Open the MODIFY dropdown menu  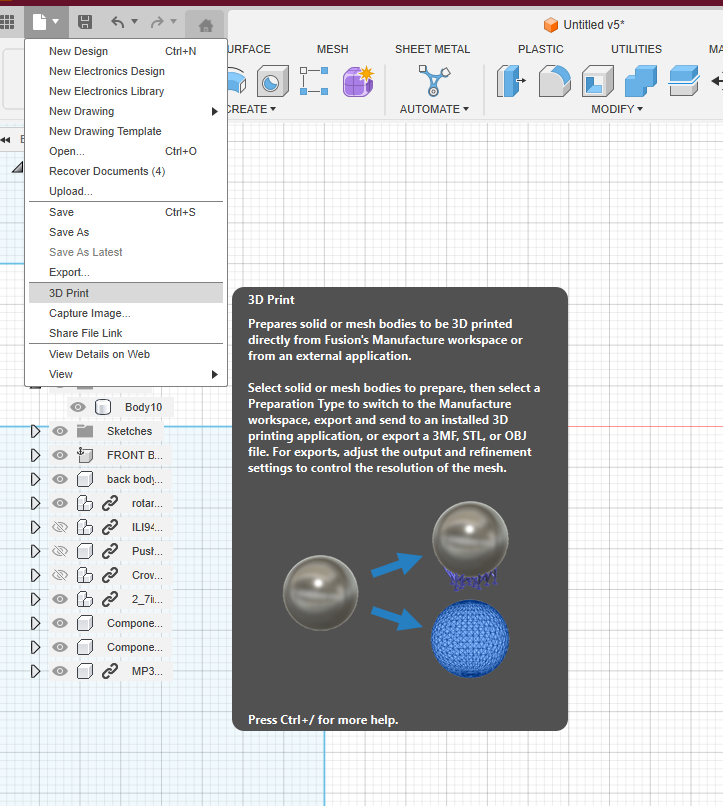tap(617, 109)
